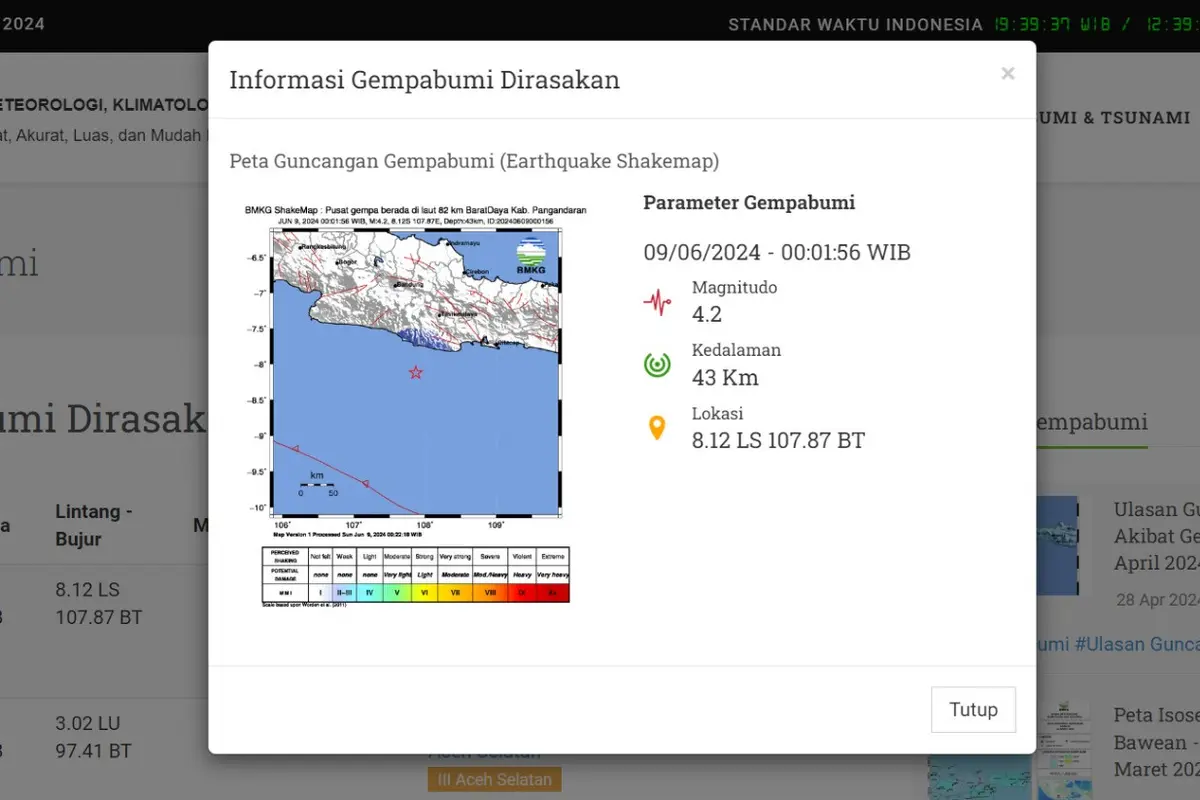
Task: Click the Lokasi label
Action: tap(717, 413)
